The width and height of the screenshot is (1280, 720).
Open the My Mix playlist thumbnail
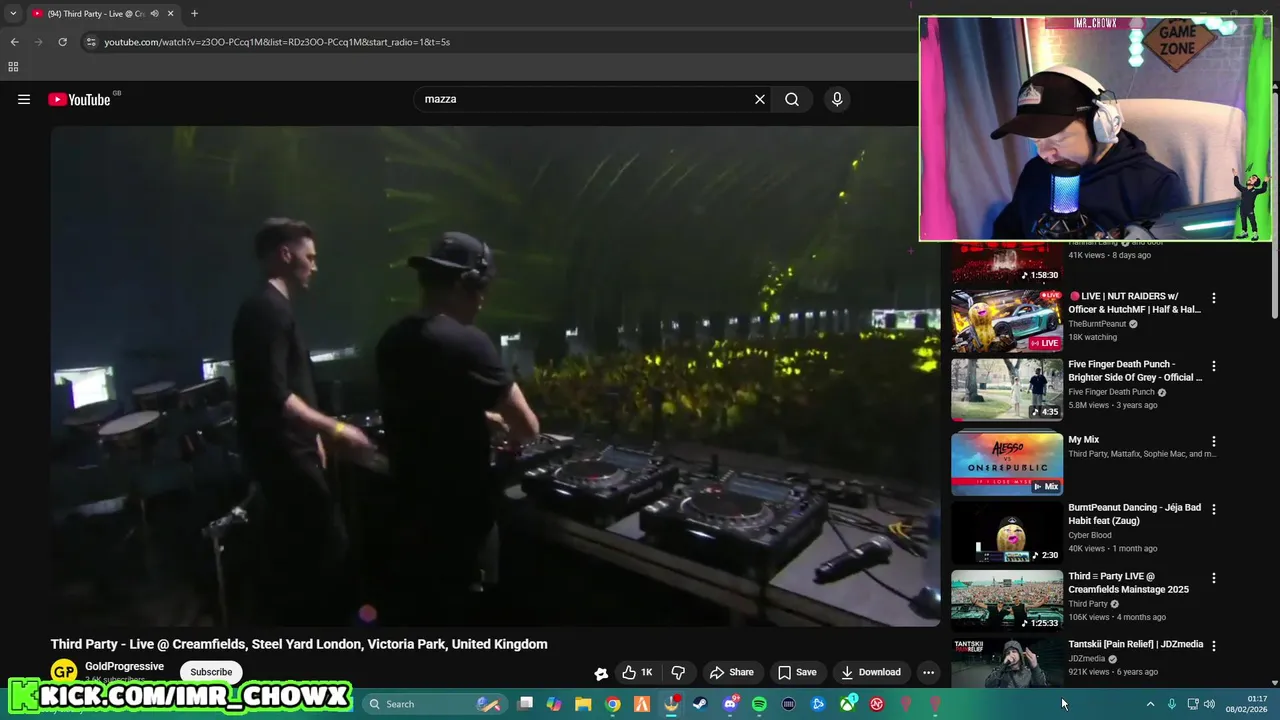coord(1007,464)
